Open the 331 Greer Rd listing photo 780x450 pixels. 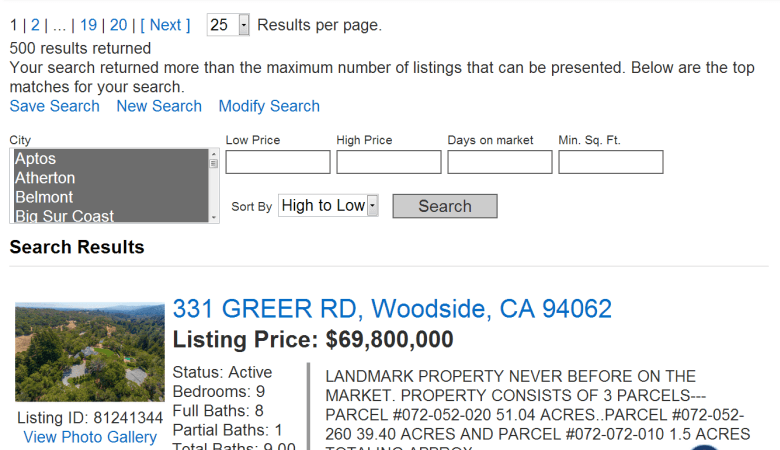pos(90,353)
